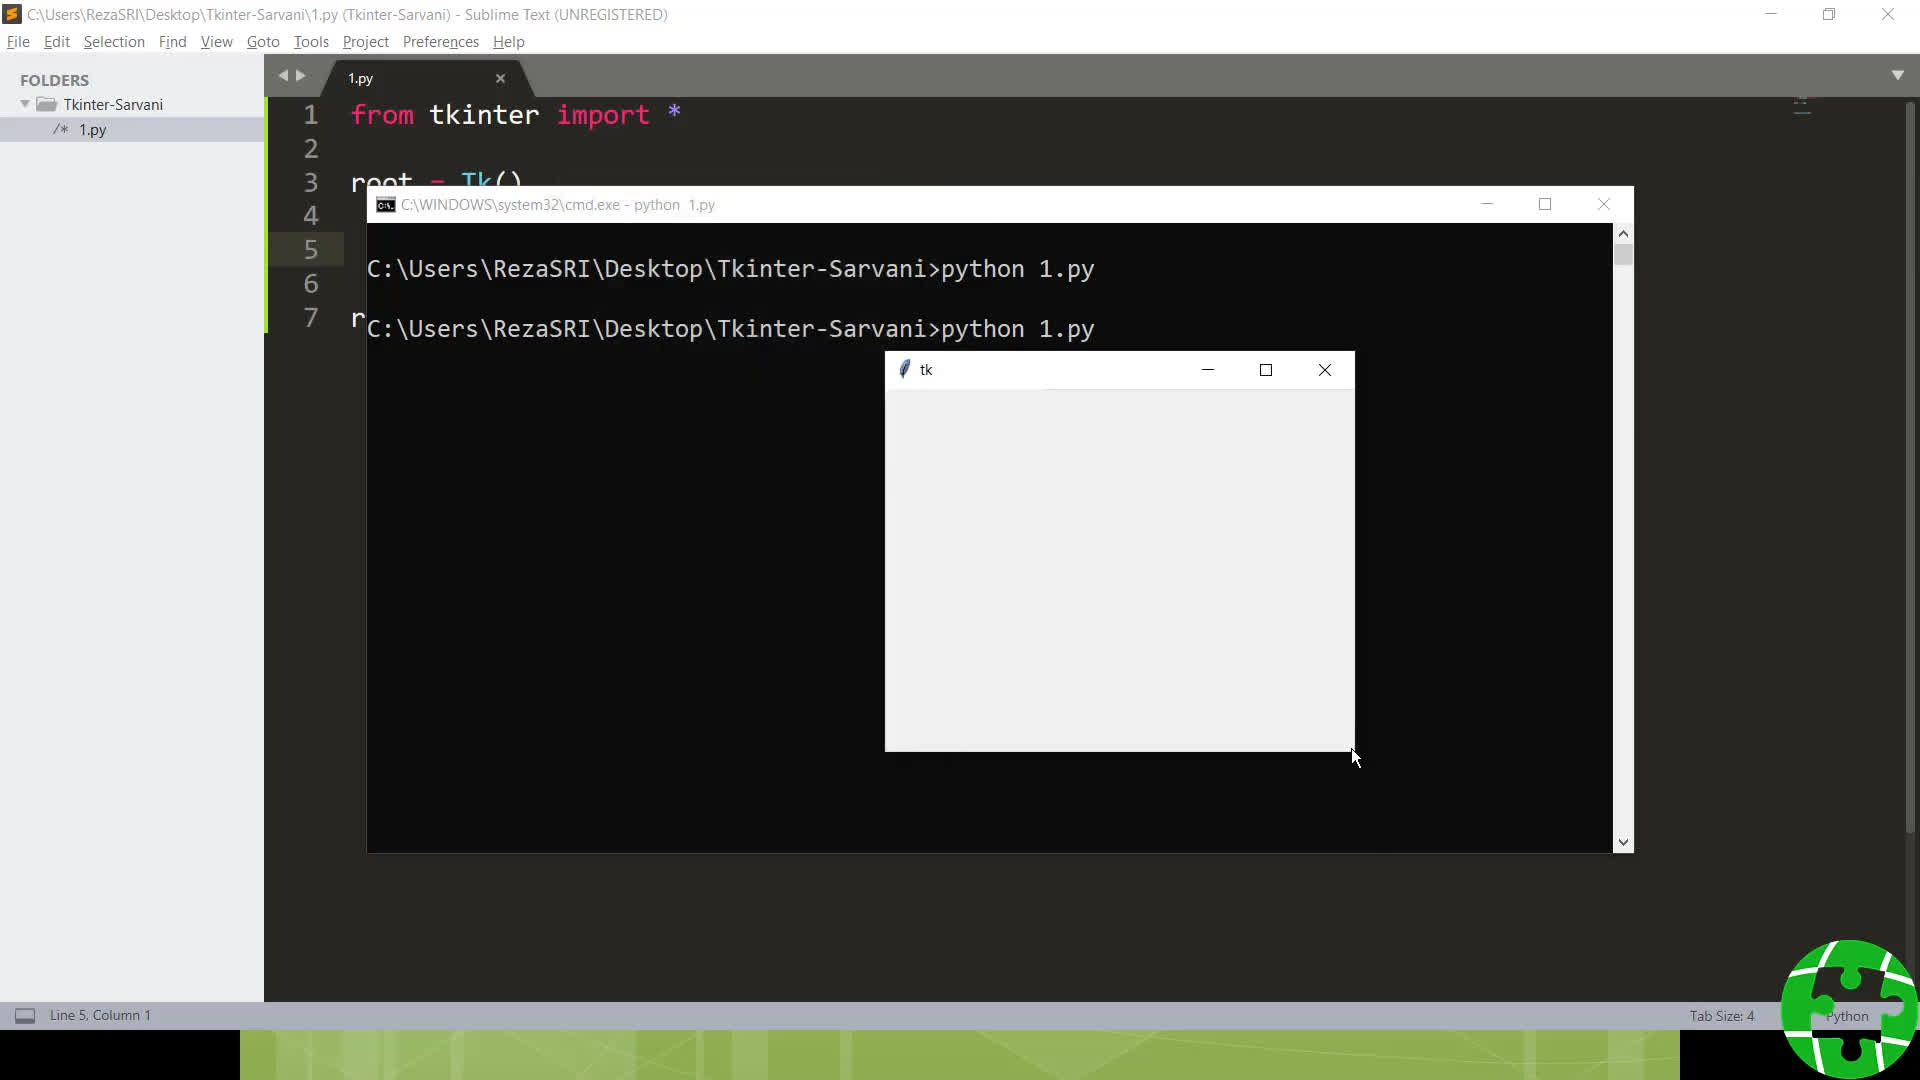The width and height of the screenshot is (1920, 1080).
Task: Click the cmd.exe icon in console title bar
Action: tap(385, 205)
